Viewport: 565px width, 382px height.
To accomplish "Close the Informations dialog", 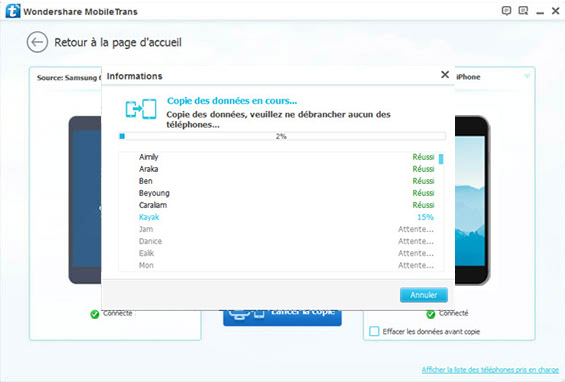I will (445, 75).
